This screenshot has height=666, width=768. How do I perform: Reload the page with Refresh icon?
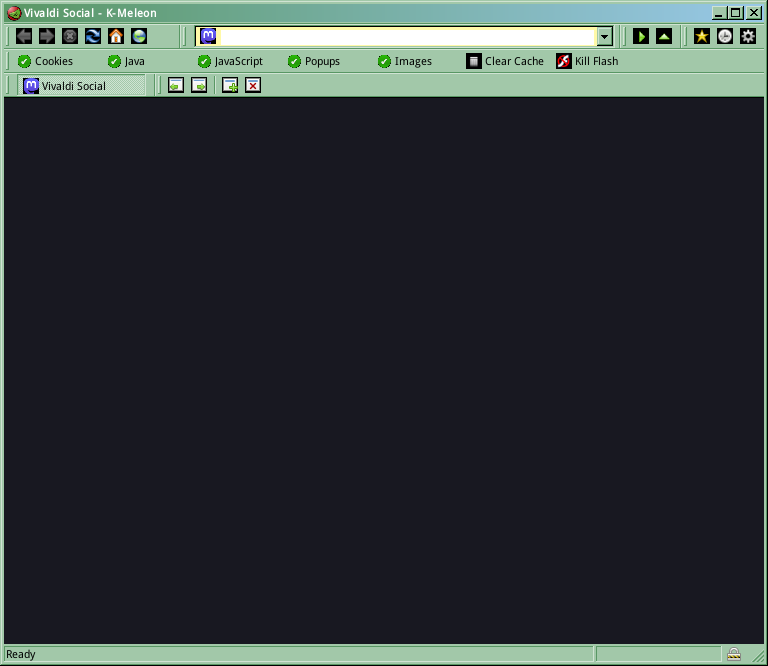[x=93, y=36]
